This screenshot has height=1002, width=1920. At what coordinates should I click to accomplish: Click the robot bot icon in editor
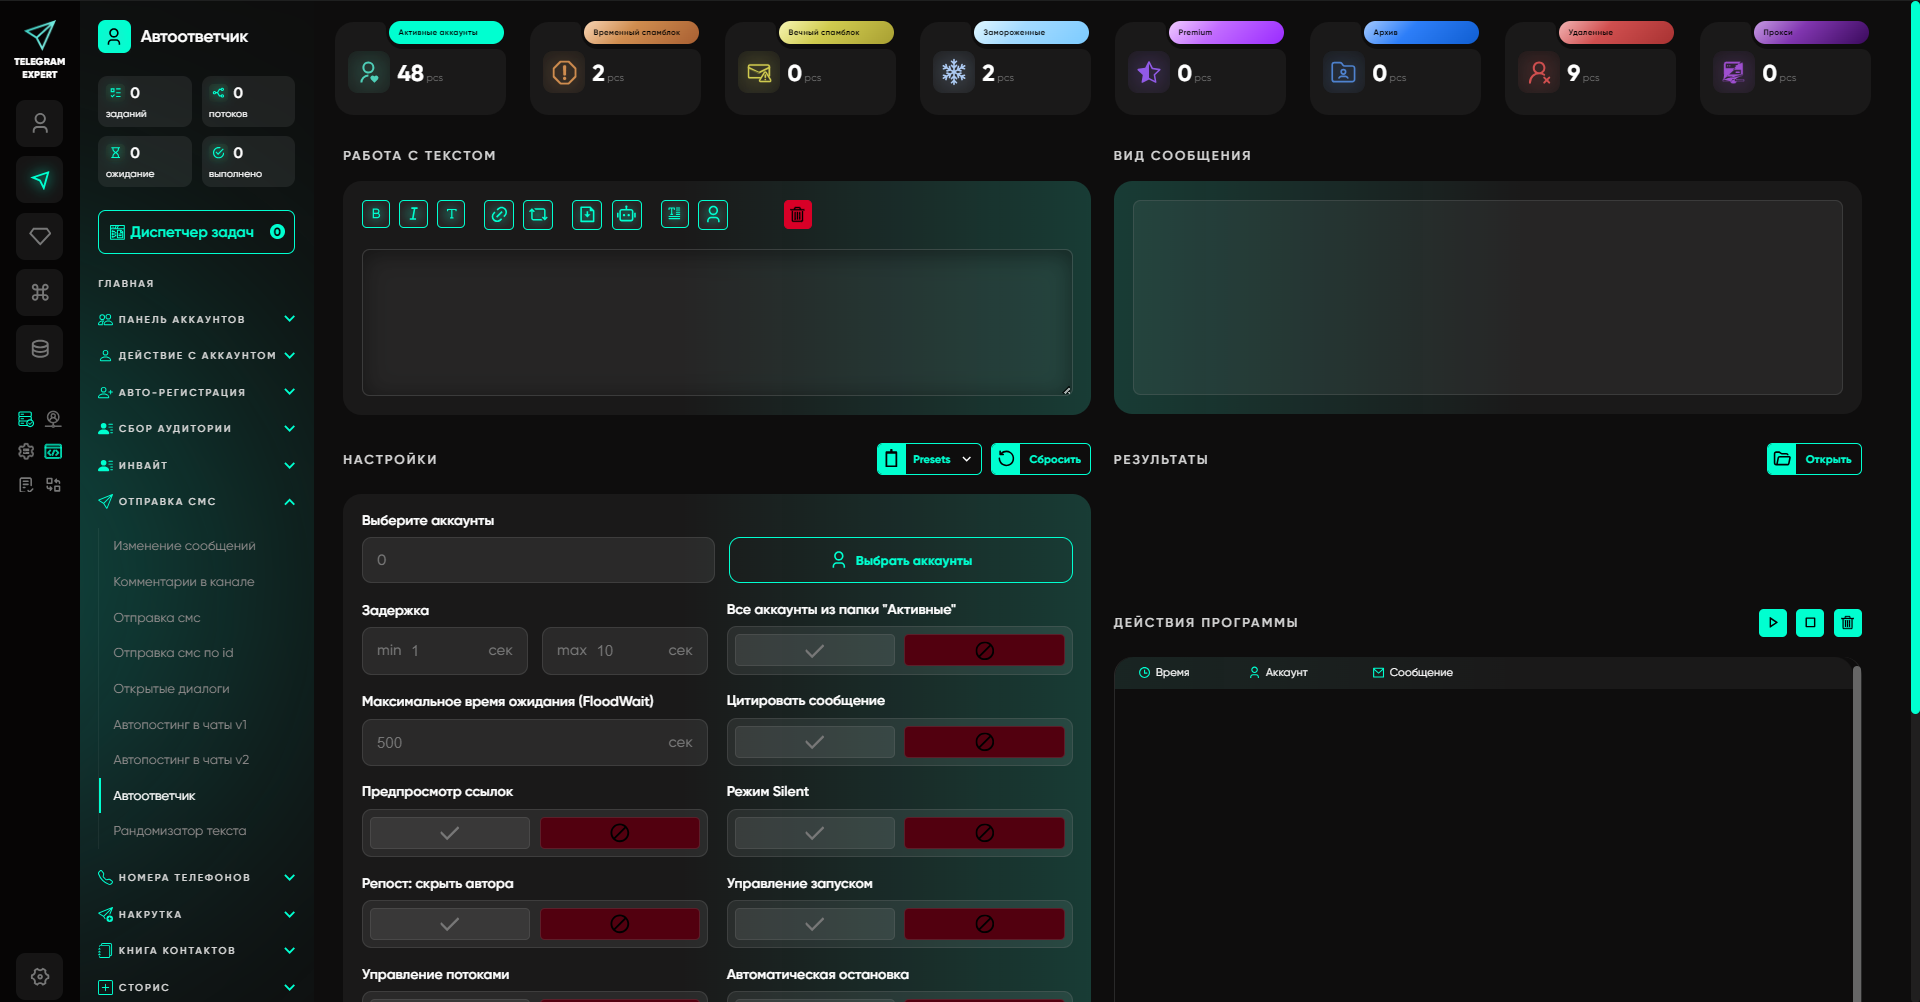point(627,214)
